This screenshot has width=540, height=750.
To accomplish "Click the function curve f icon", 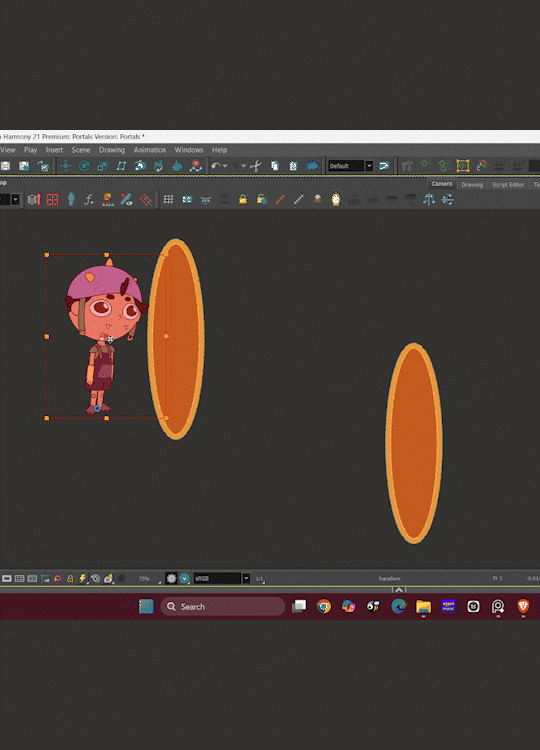I will coord(89,199).
